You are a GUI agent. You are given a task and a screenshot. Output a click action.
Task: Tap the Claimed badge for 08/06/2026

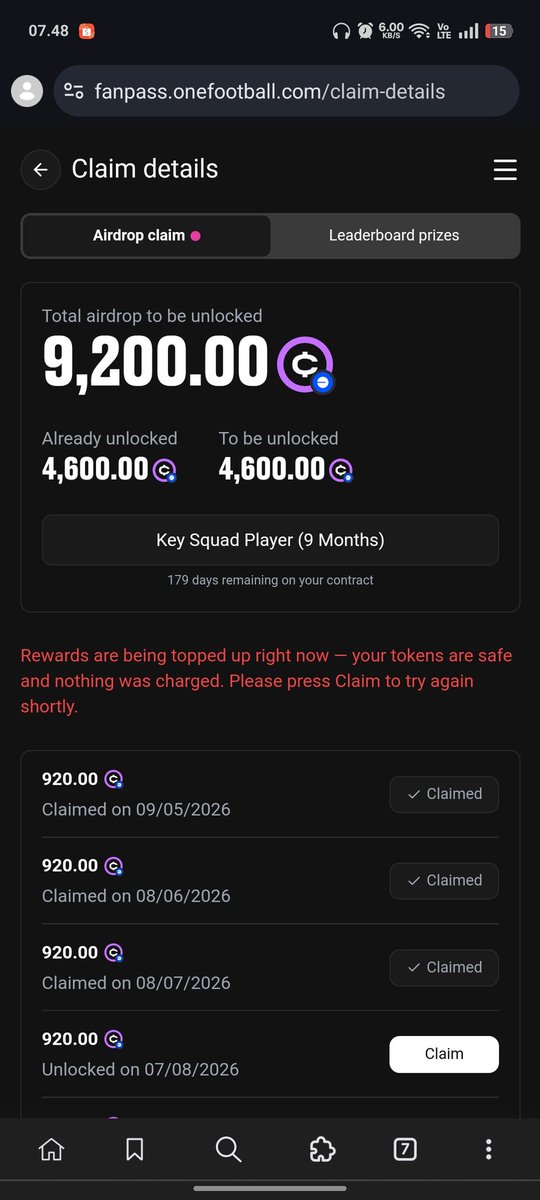[444, 881]
